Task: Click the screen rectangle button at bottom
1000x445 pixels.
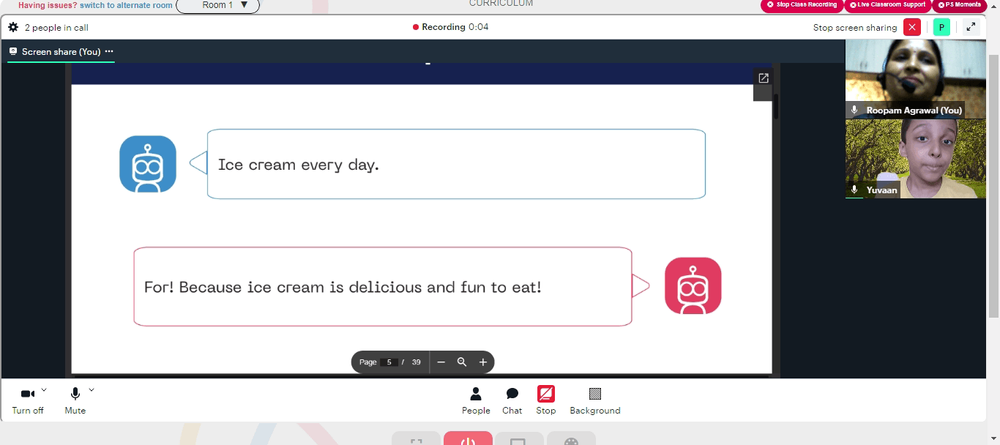Action: [x=519, y=439]
